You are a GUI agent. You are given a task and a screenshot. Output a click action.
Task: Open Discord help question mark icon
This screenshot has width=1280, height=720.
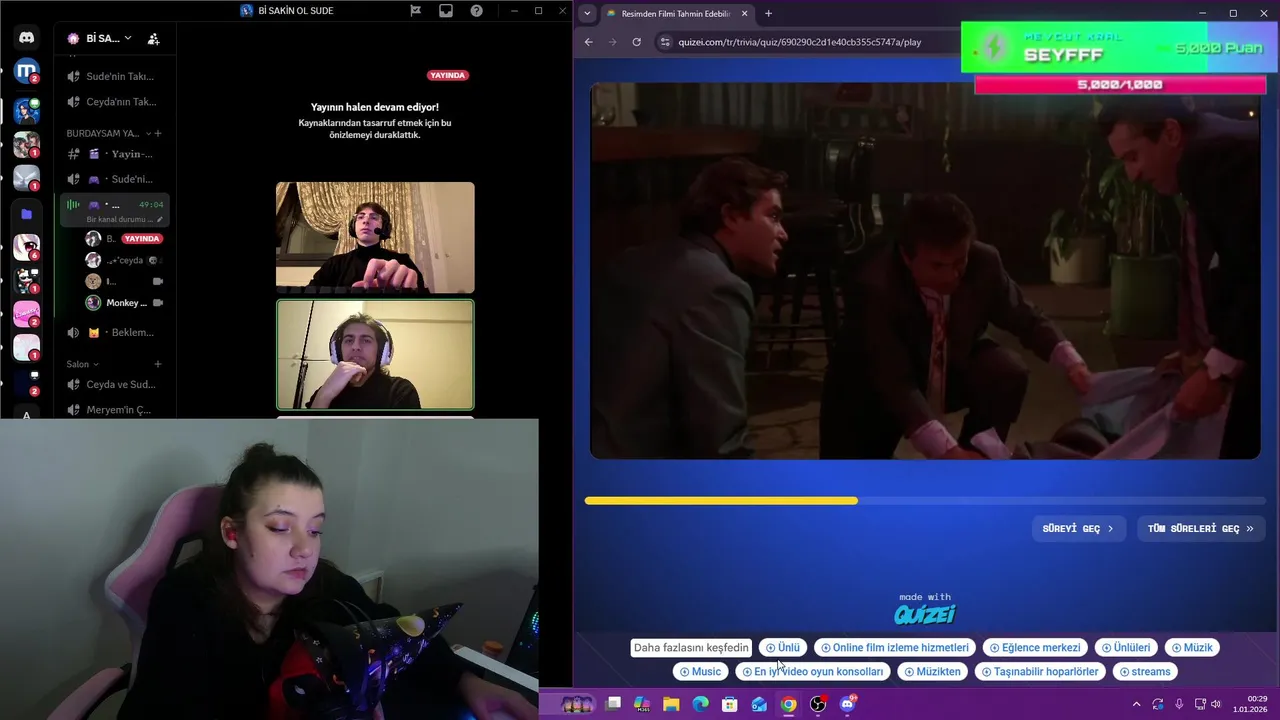pyautogui.click(x=477, y=11)
